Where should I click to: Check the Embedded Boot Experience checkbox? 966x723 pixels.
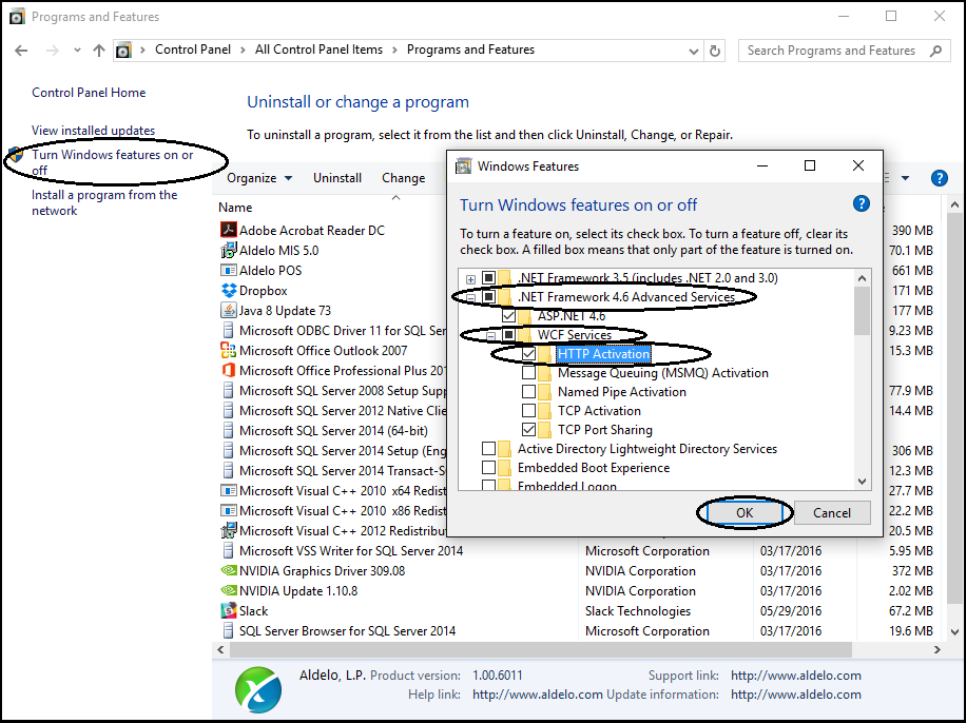click(x=489, y=467)
